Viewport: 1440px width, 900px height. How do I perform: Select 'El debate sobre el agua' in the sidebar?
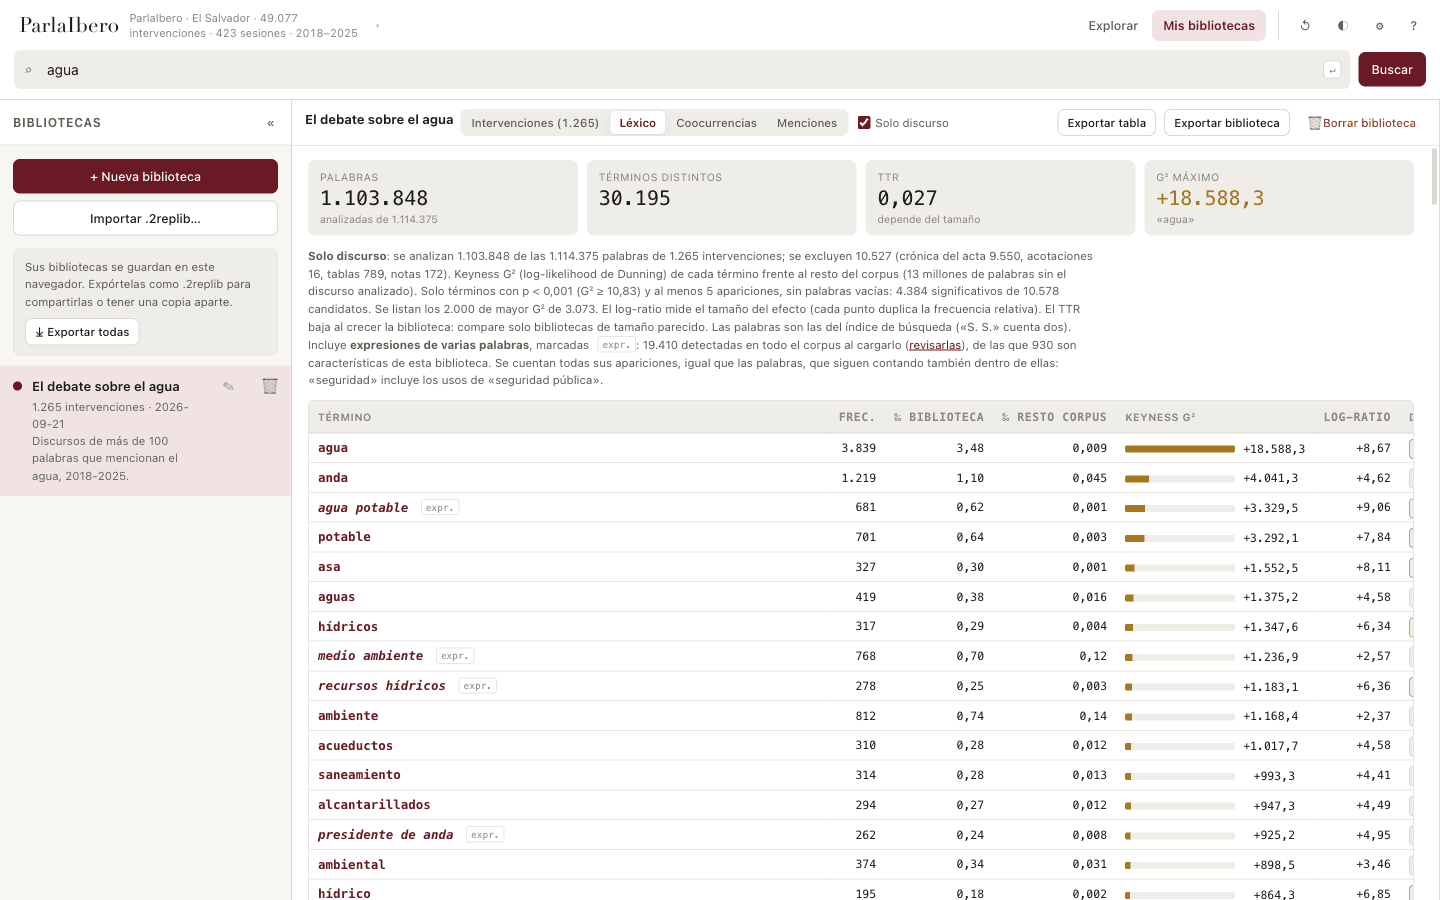pos(146,430)
